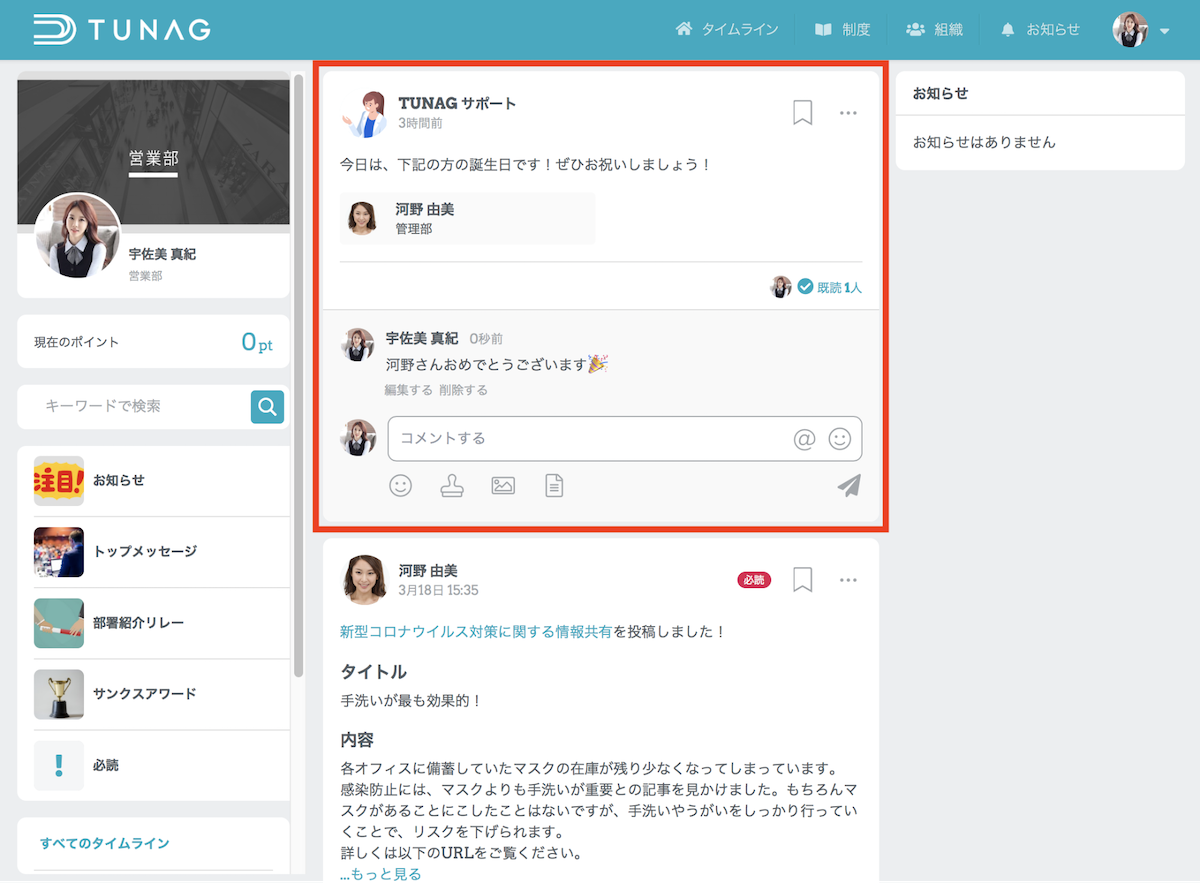
Task: Bookmark the TUNAG サポート birthday post
Action: click(802, 113)
